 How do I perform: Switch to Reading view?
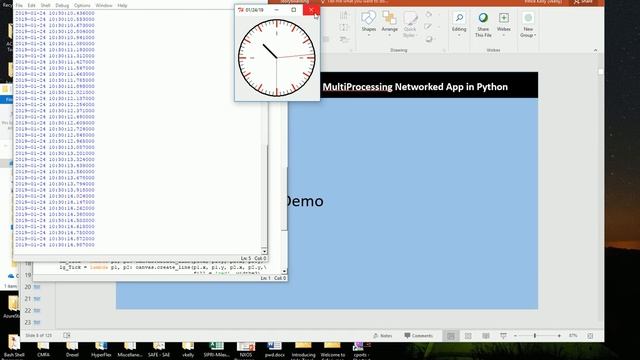486,336
